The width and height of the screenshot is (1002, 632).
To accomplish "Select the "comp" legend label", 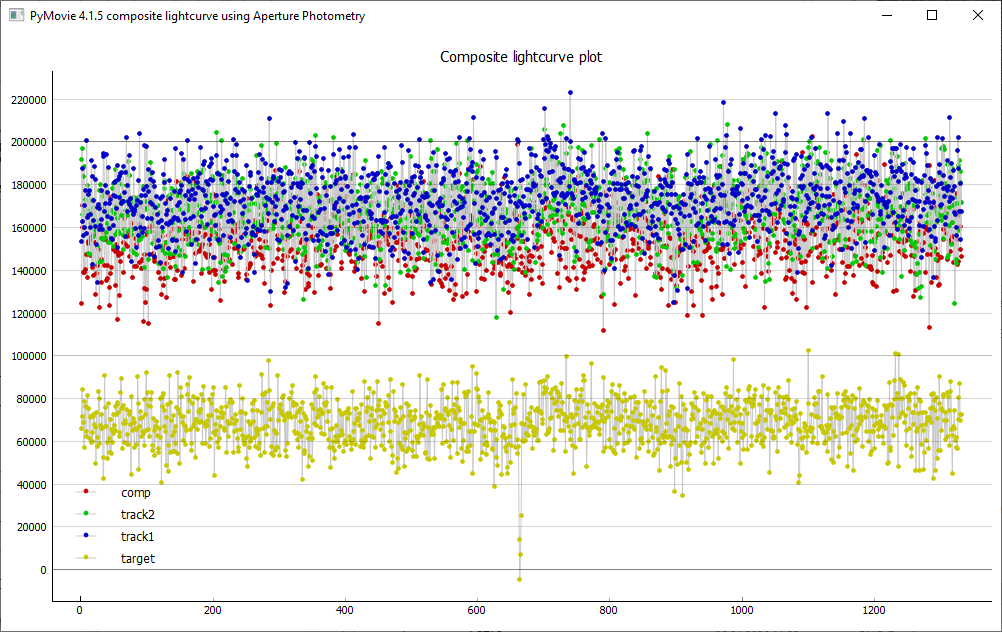I will [135, 492].
